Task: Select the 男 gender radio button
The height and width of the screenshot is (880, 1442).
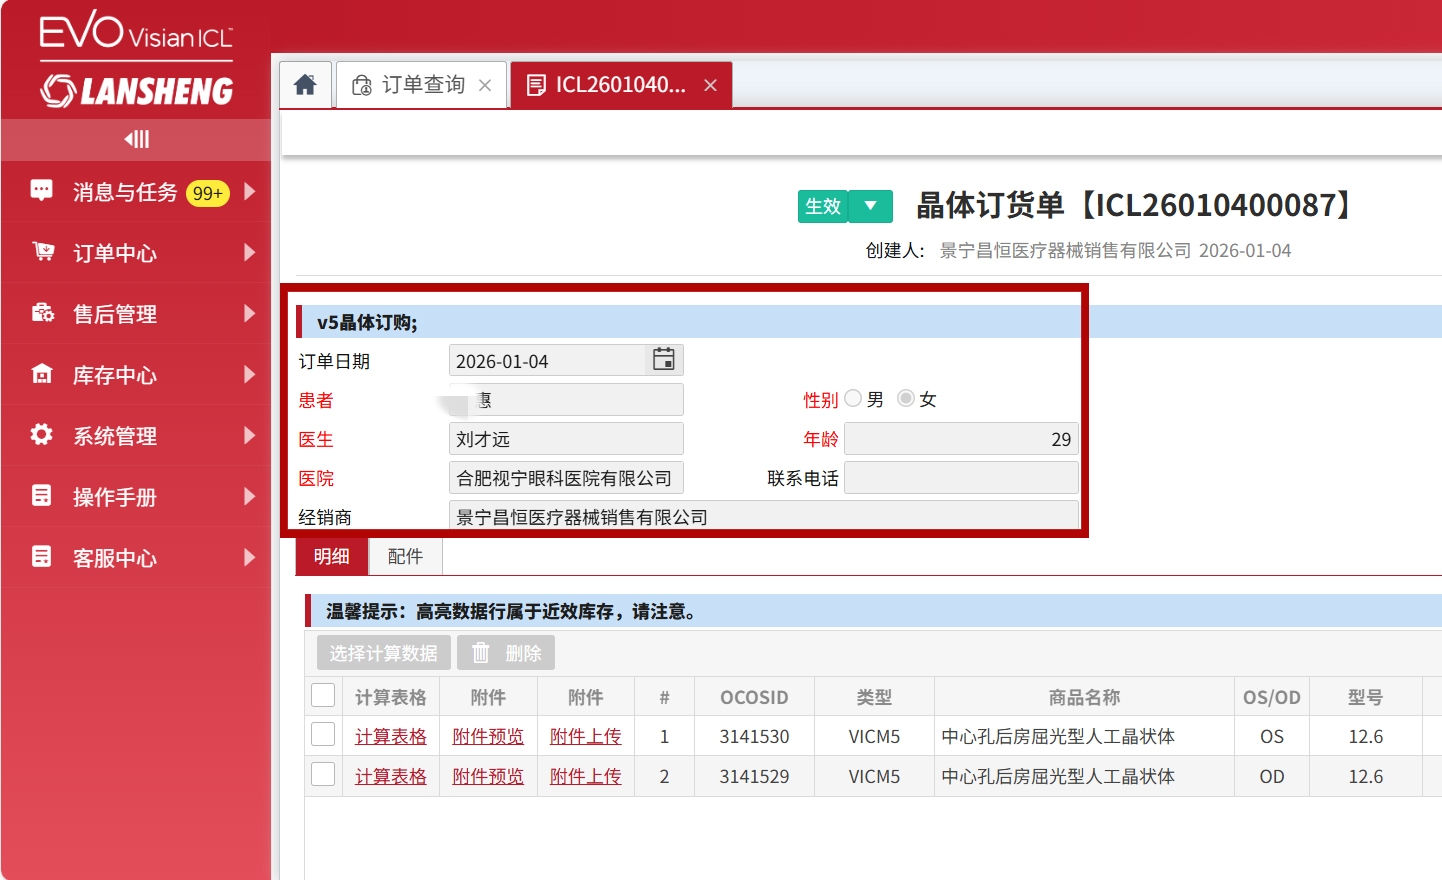Action: pyautogui.click(x=853, y=399)
